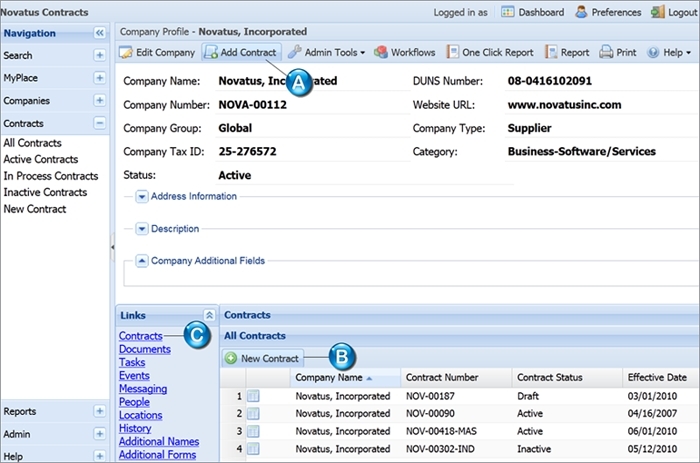Collapse Company Additional Fields section

pos(142,261)
